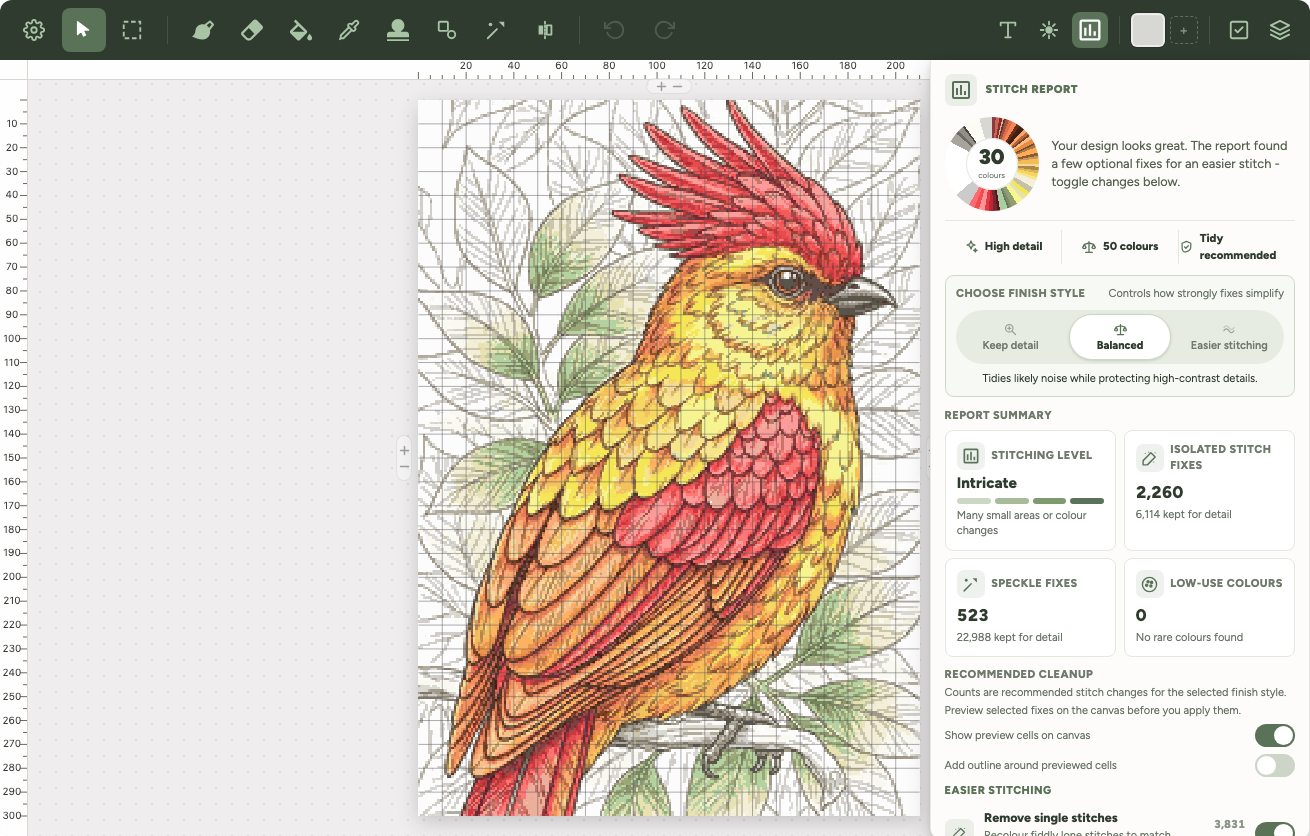This screenshot has width=1310, height=836.
Task: Open the Isolated Stitch Fixes card
Action: (x=1209, y=491)
